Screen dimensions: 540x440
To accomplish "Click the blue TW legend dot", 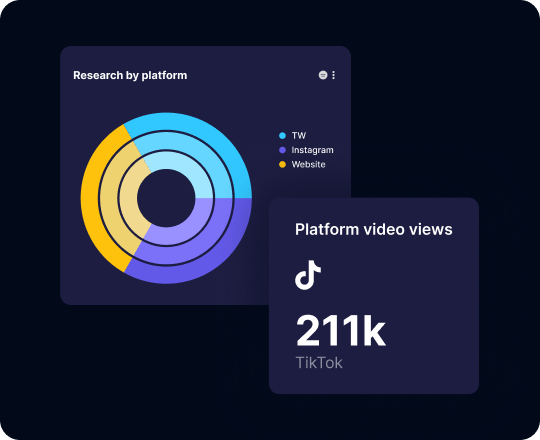I will 282,136.
